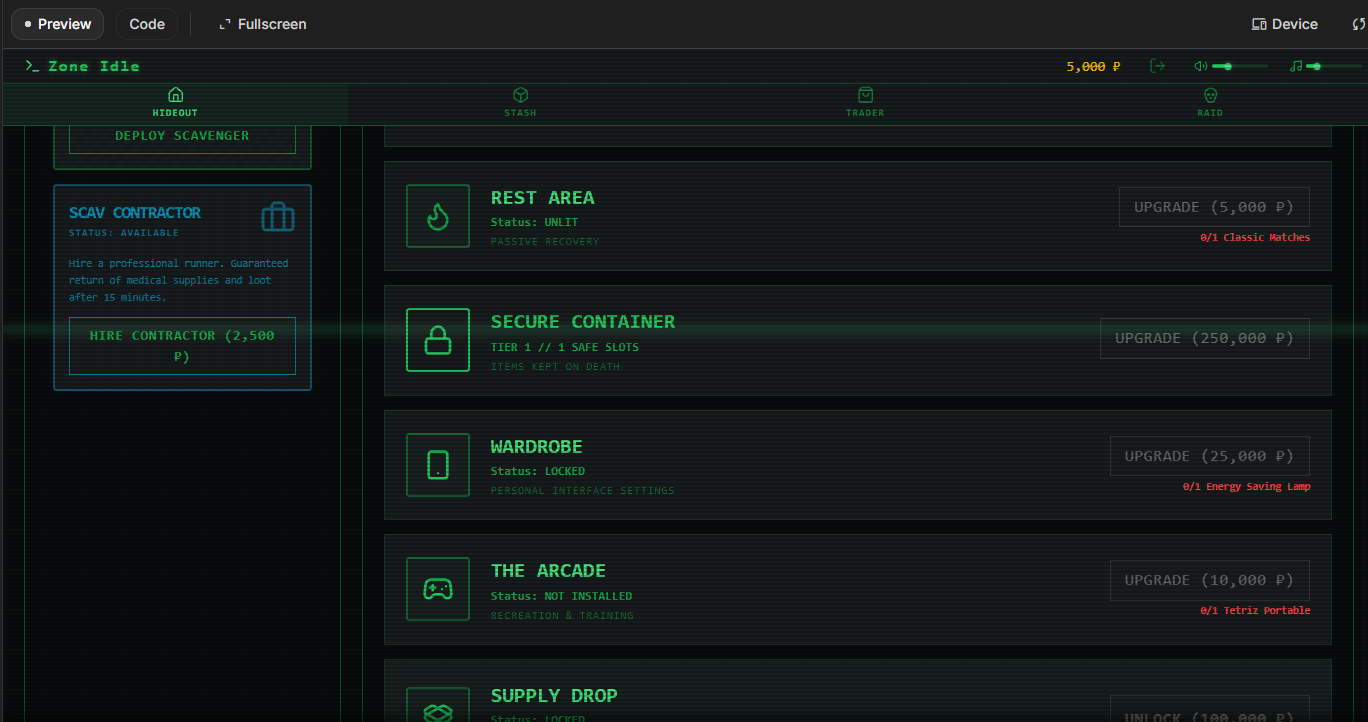This screenshot has height=722, width=1368.
Task: Go to the Raid tab
Action: (x=1210, y=102)
